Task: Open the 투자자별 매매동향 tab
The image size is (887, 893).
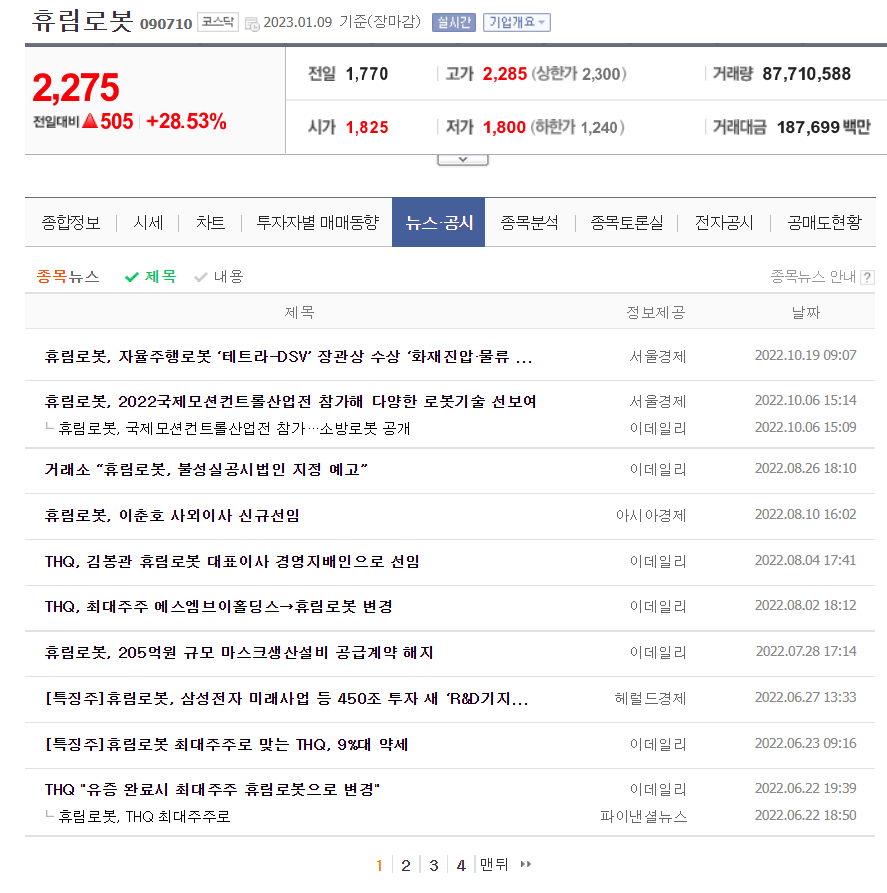Action: coord(317,223)
